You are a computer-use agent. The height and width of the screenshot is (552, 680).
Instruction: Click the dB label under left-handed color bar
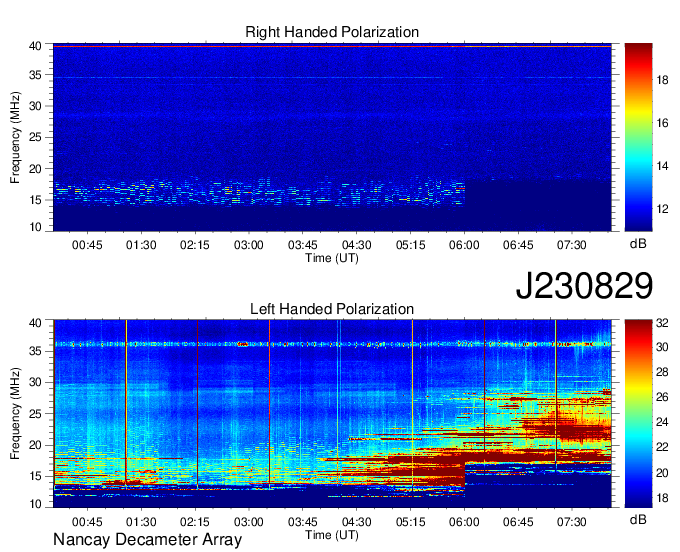638,520
